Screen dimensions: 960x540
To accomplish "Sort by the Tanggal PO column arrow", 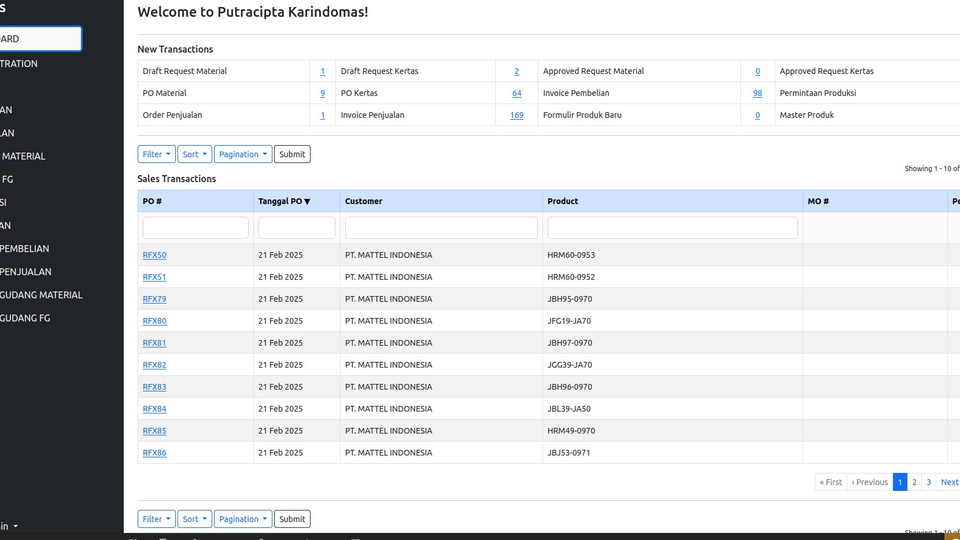I will click(307, 202).
